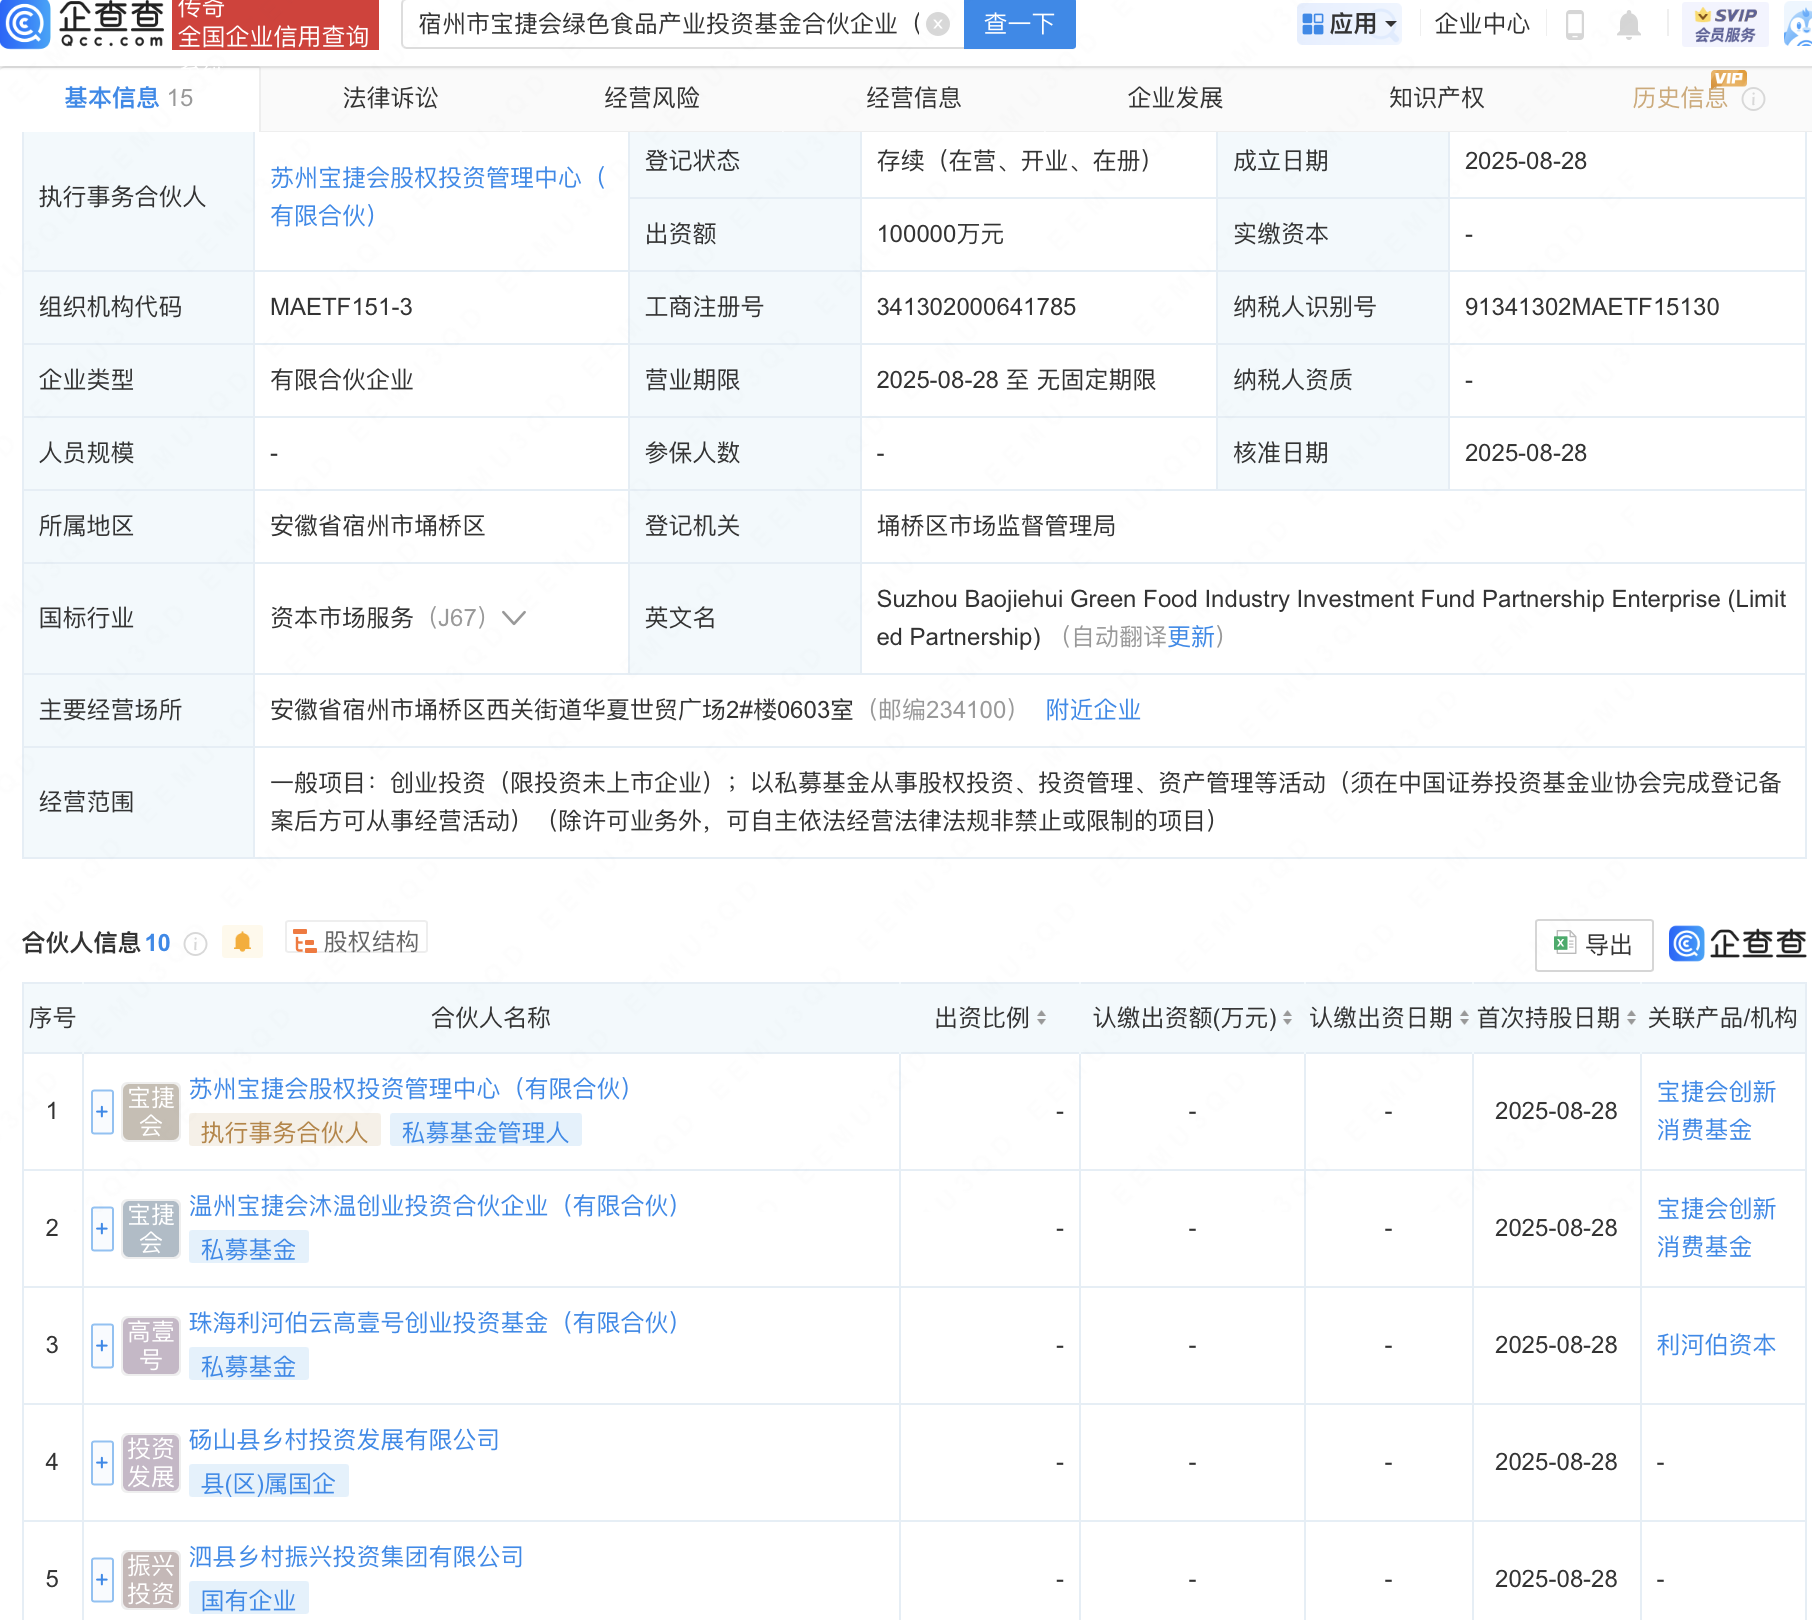Viewport: 1812px width, 1620px height.
Task: Click the partner info alert bell
Action: click(x=242, y=942)
